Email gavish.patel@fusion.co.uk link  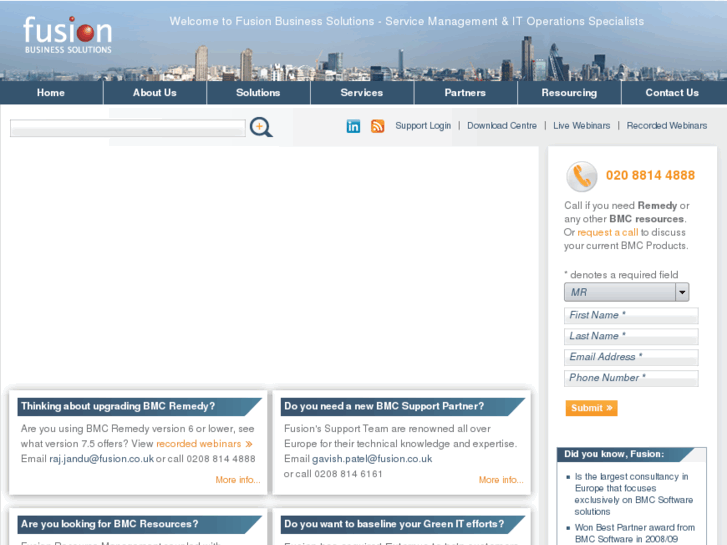pos(372,459)
